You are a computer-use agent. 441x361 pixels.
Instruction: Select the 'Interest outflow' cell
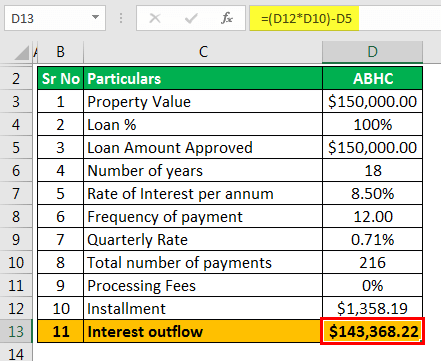point(203,331)
